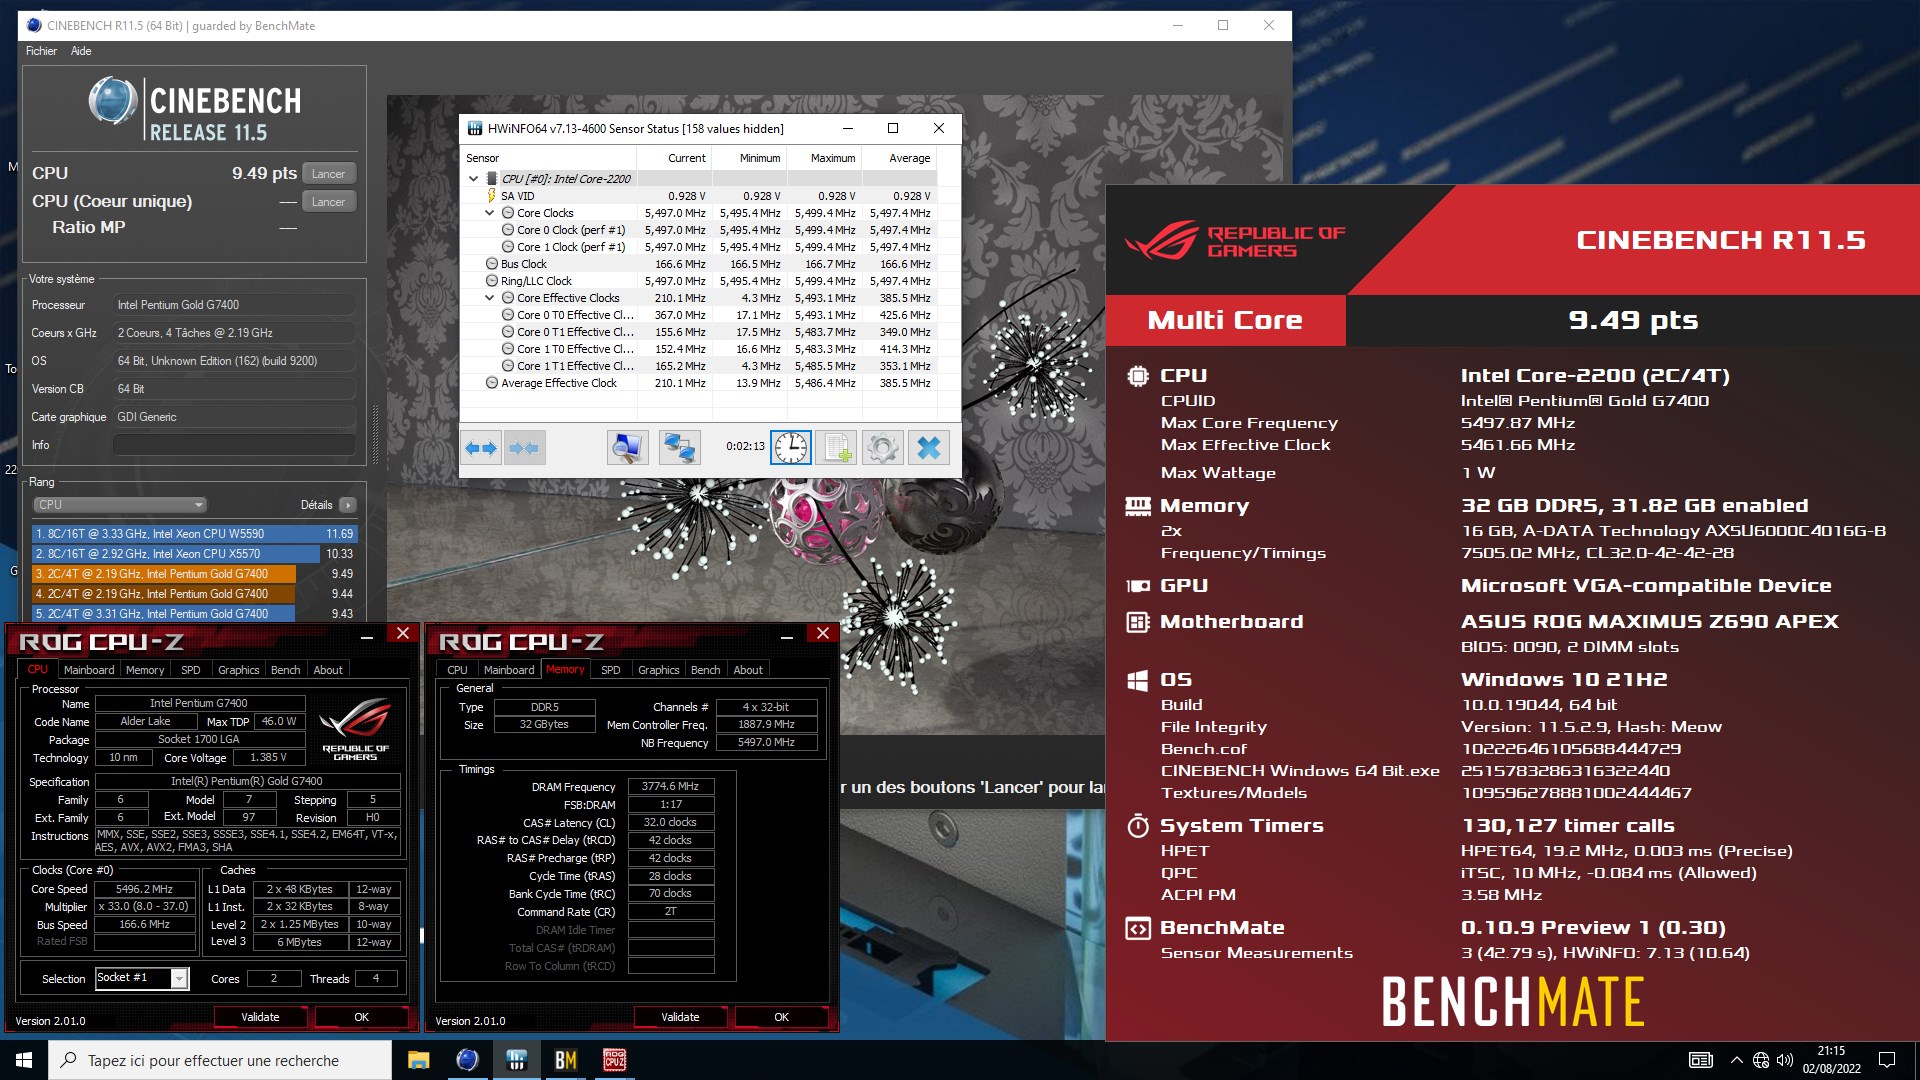Open Bench tab in left CPU-Z
The width and height of the screenshot is (1920, 1080).
tap(285, 670)
